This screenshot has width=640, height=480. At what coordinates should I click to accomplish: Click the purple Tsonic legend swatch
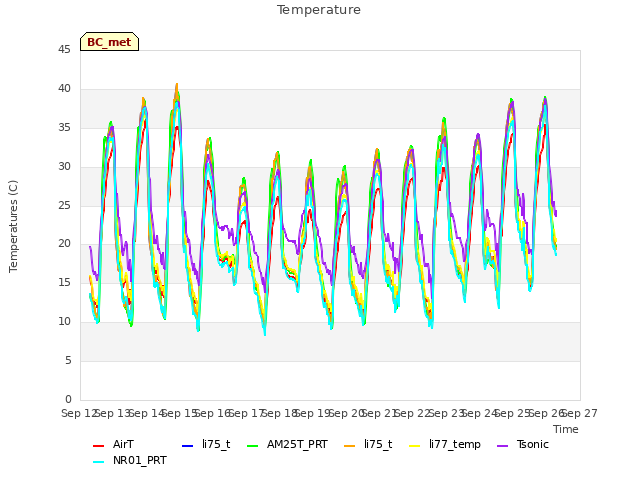(503, 446)
